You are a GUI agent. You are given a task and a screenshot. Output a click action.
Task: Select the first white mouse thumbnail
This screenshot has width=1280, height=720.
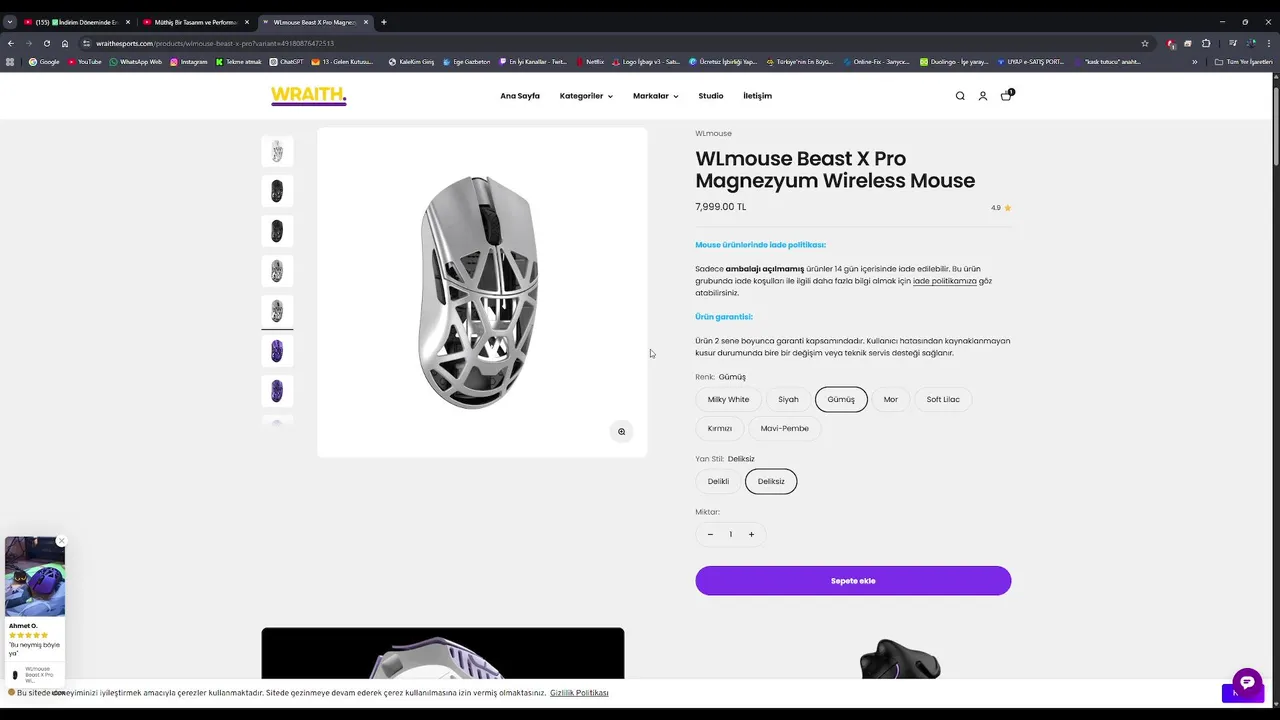pos(277,151)
